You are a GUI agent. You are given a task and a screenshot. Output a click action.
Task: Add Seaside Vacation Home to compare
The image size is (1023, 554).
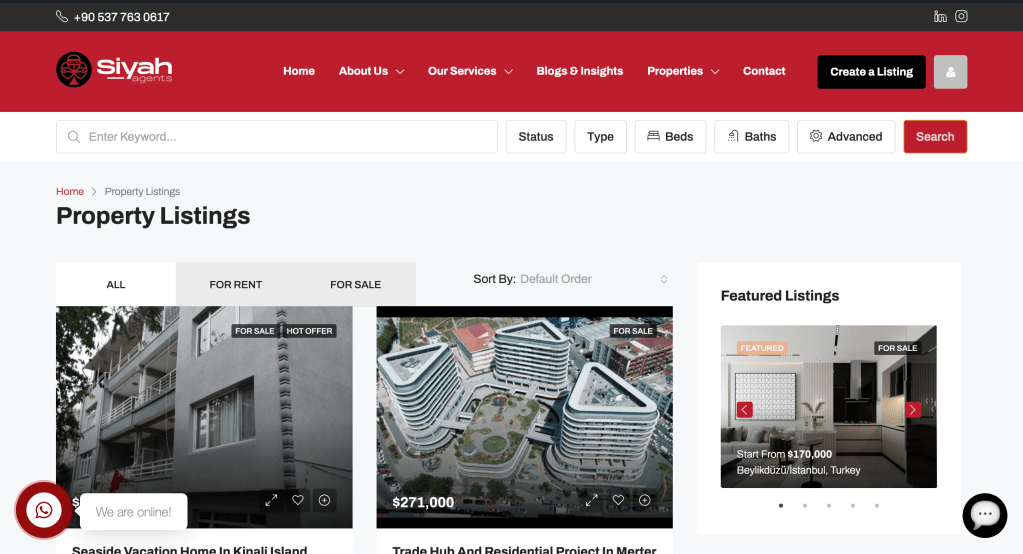coord(324,500)
